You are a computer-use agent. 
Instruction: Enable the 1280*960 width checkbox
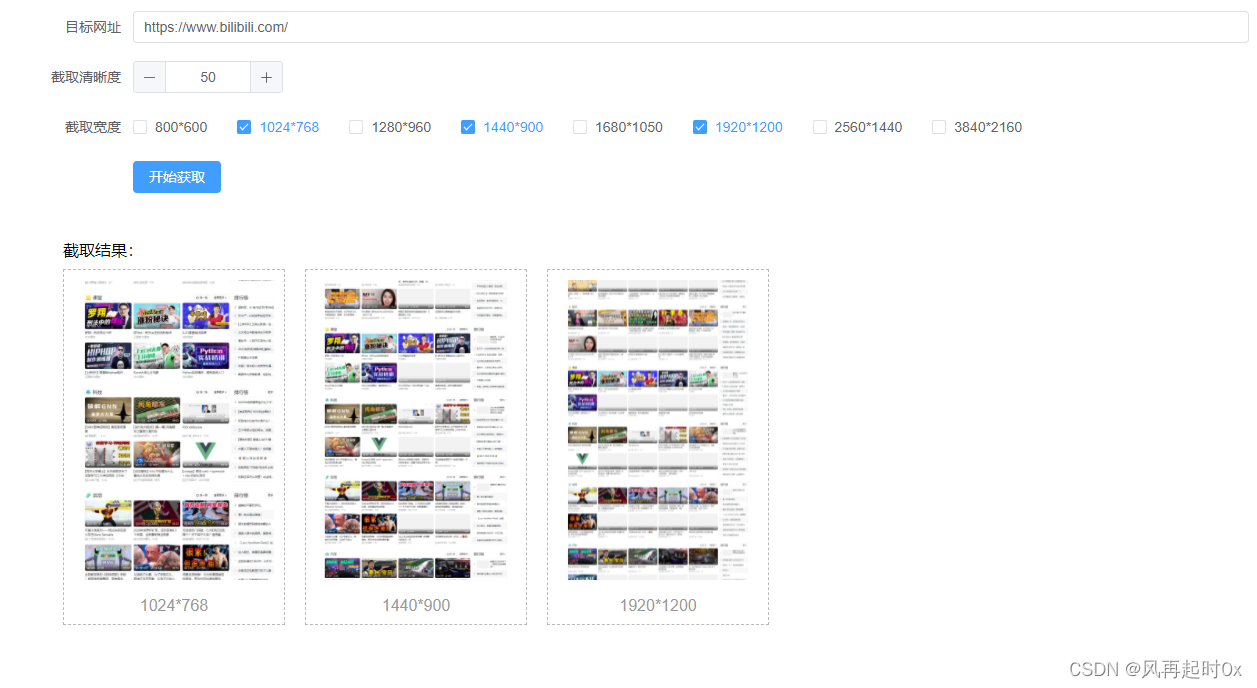pos(356,127)
